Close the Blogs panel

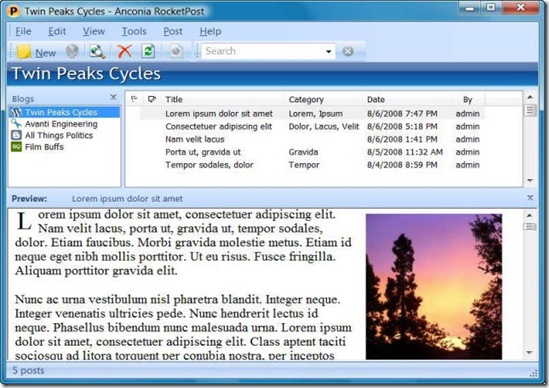pos(113,97)
